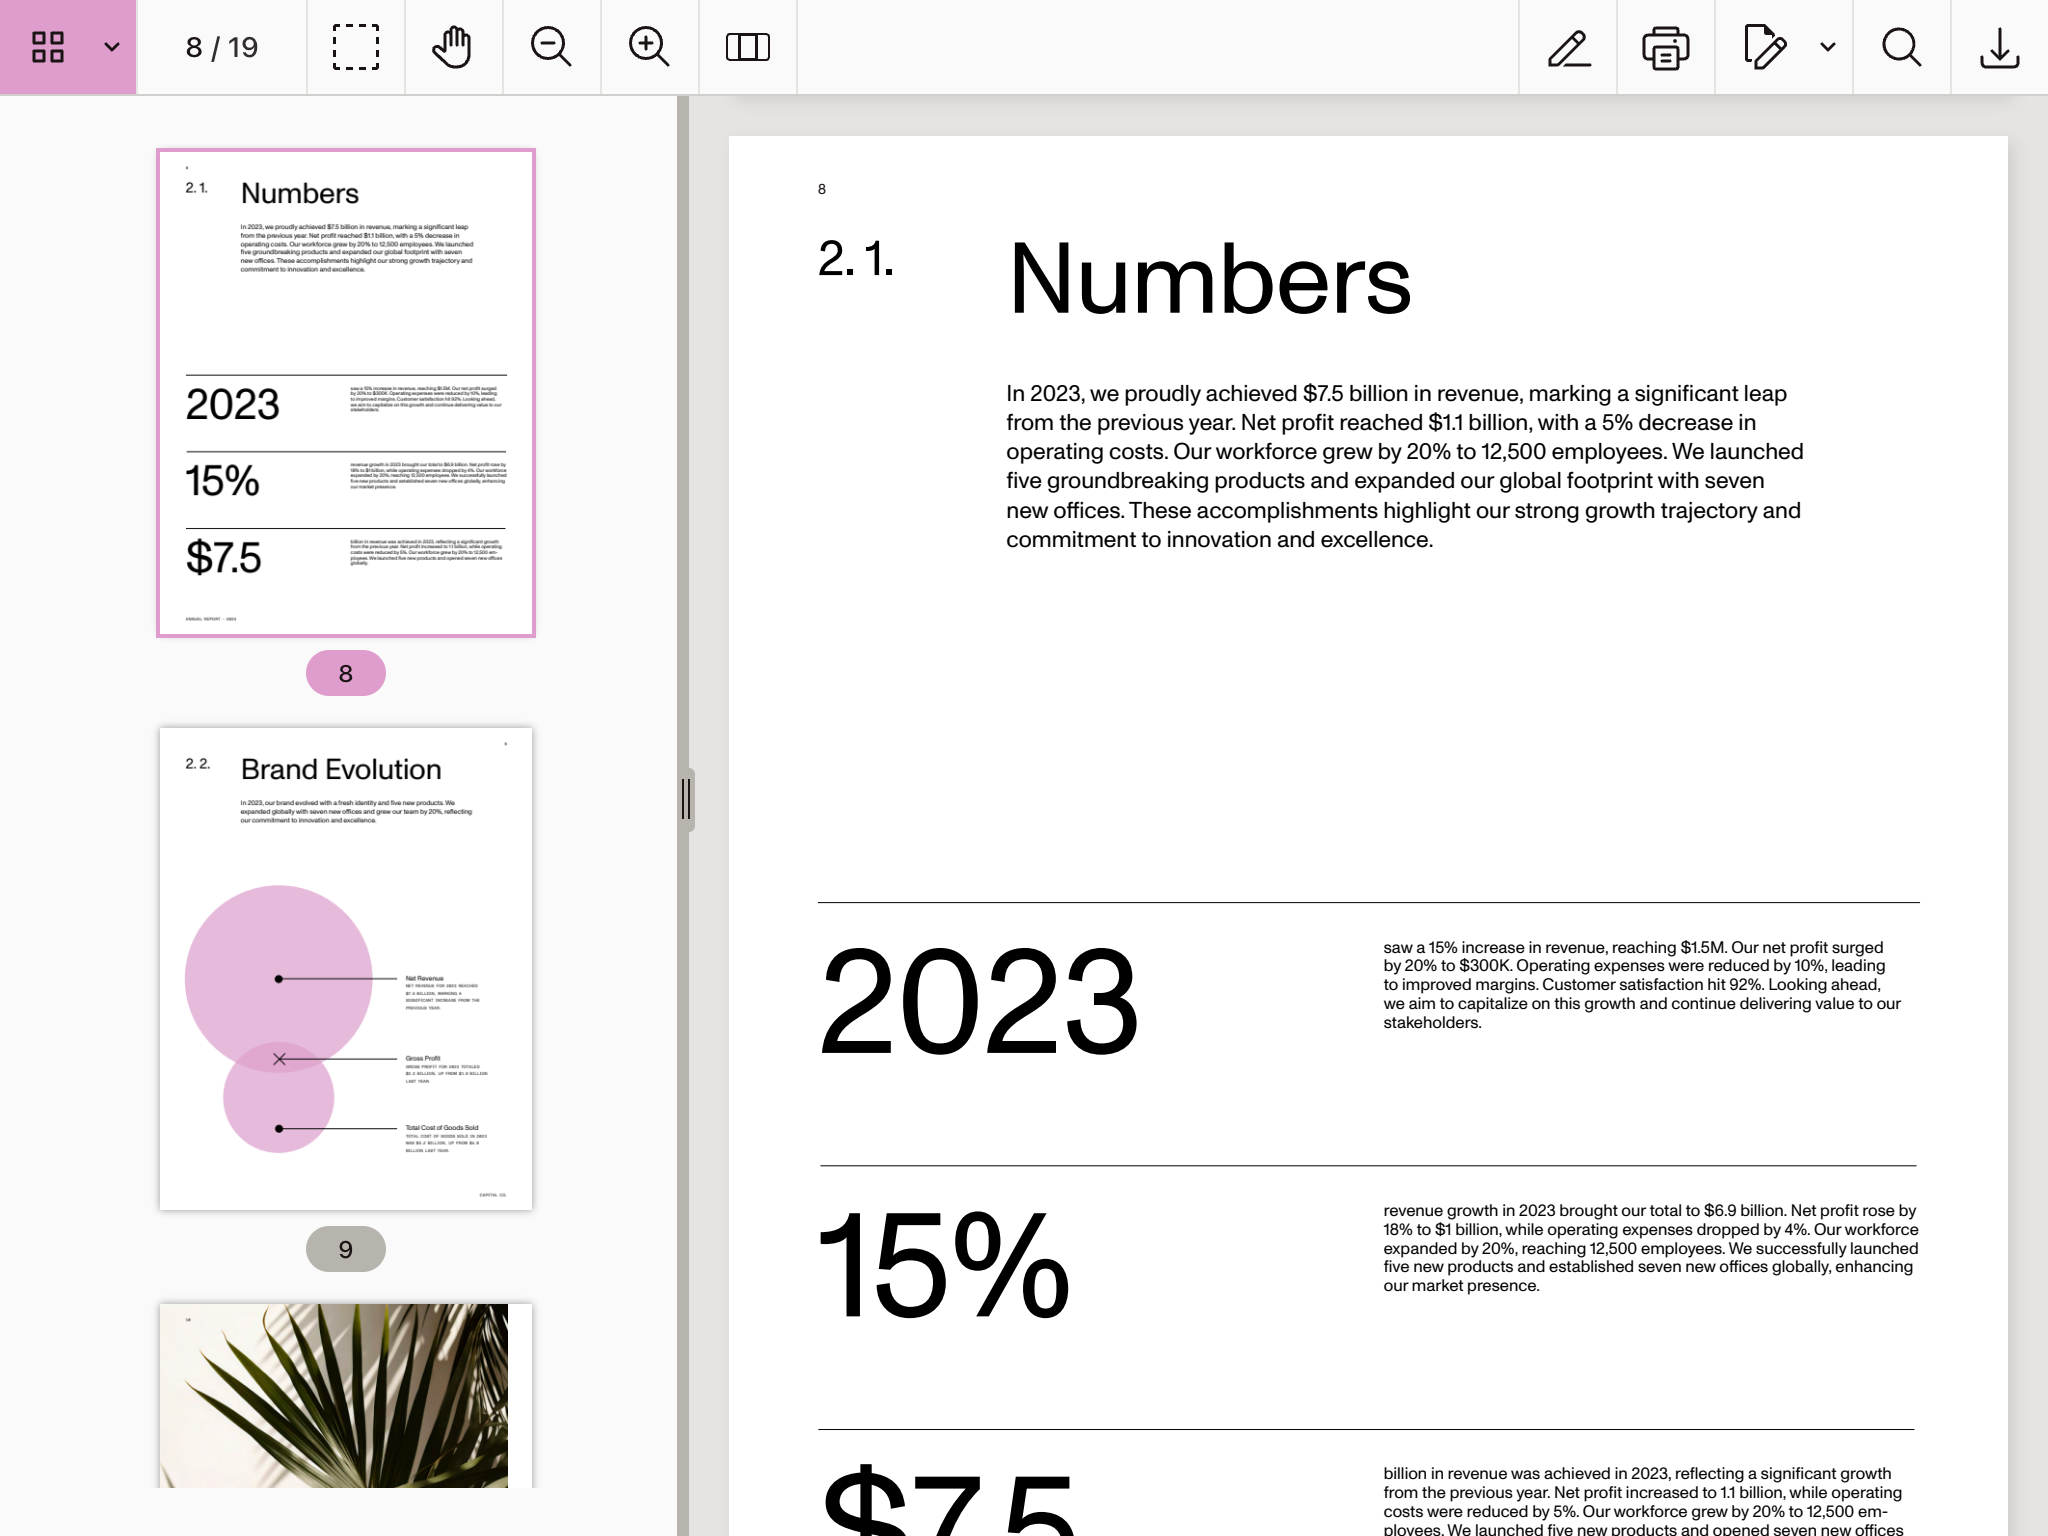Viewport: 2048px width, 1536px height.
Task: Zoom in with the plus magnifier
Action: [649, 47]
